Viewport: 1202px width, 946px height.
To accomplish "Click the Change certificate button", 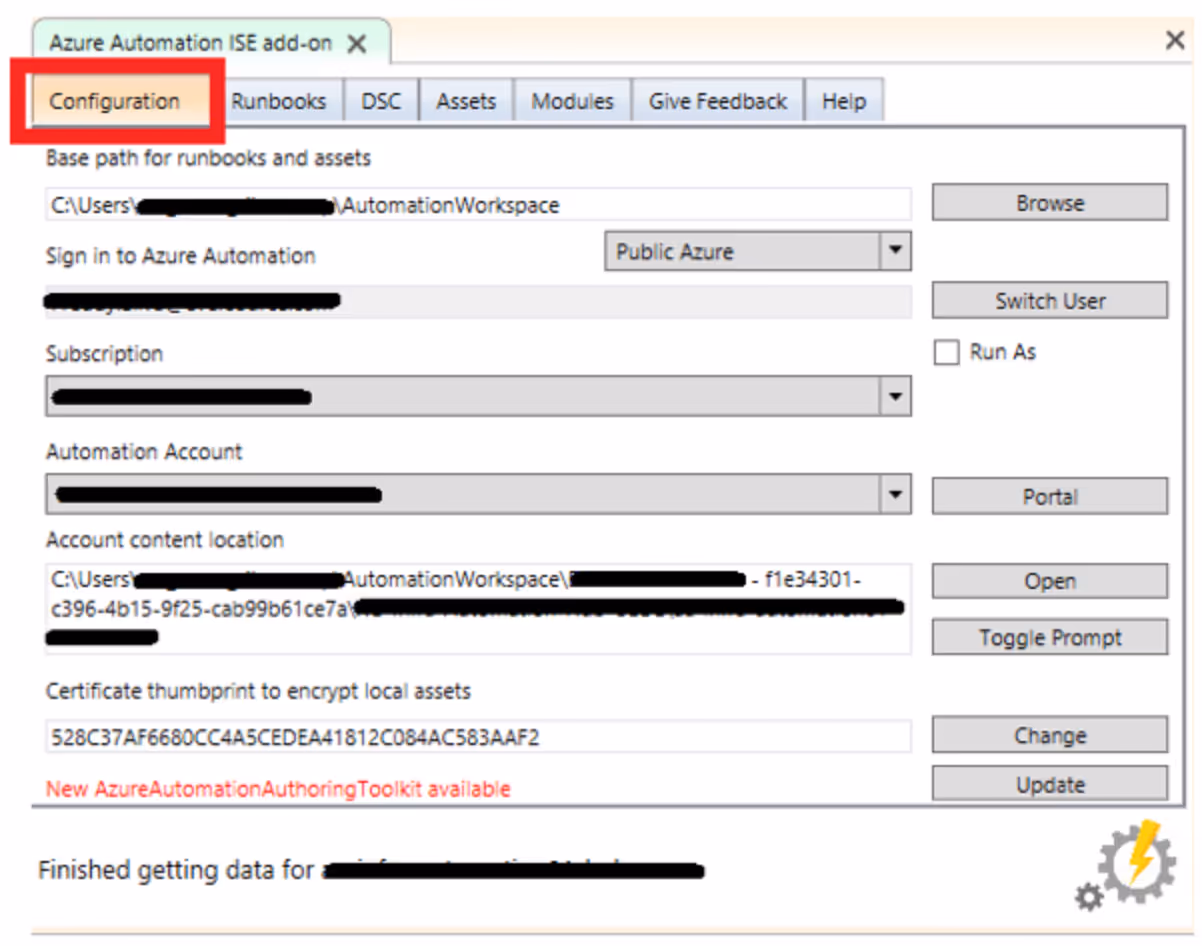I will [1050, 735].
